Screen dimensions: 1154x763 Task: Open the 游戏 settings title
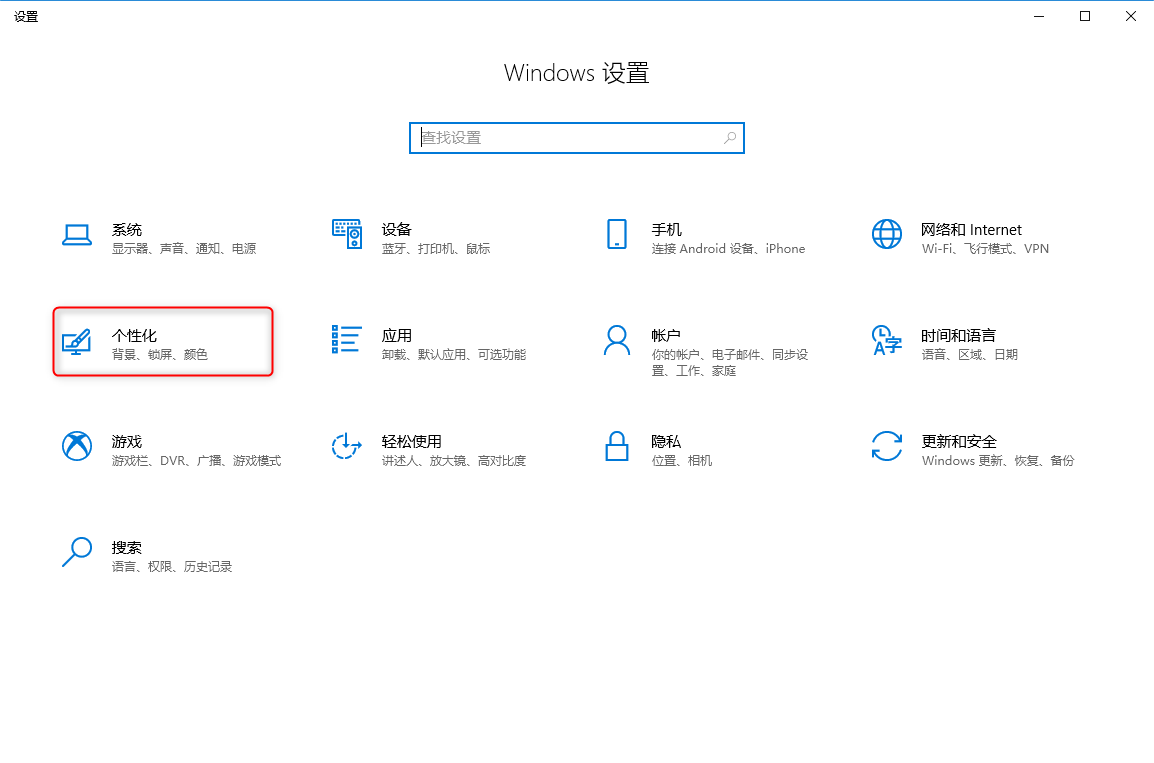point(127,441)
